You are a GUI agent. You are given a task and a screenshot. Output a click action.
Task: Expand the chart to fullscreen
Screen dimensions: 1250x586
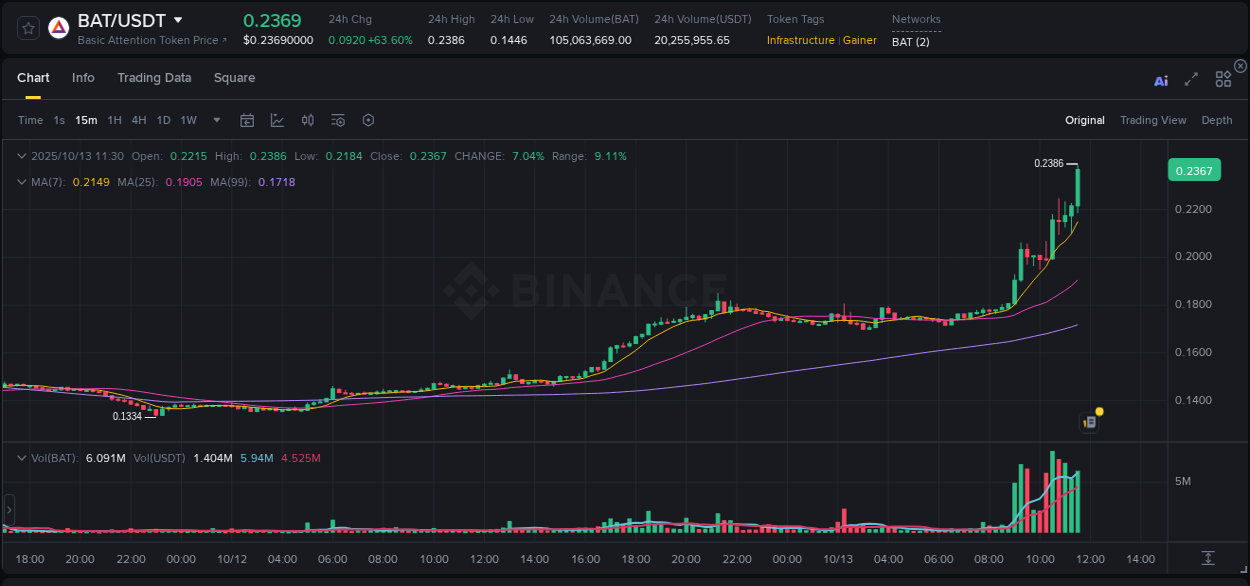click(x=1191, y=80)
